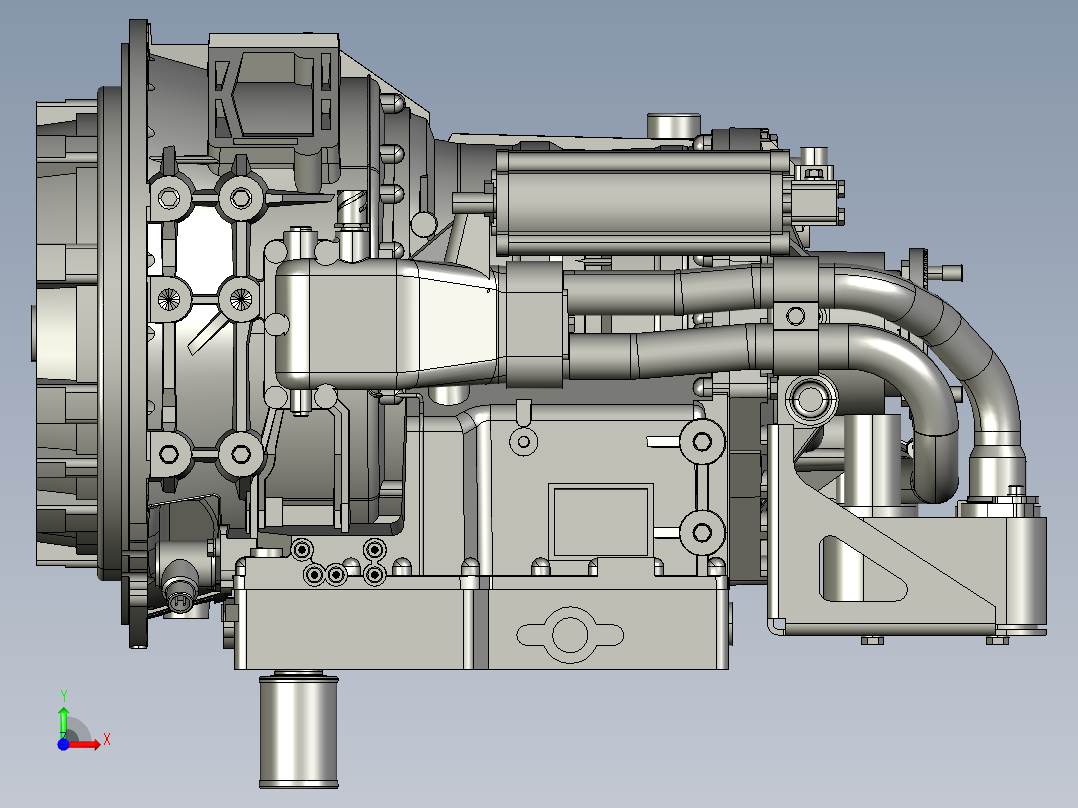Select the large circular flywheel flange

138,334
